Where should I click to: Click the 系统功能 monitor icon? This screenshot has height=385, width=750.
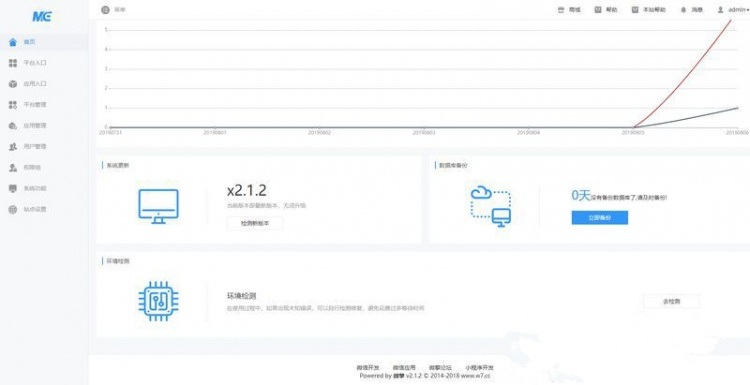pos(13,188)
